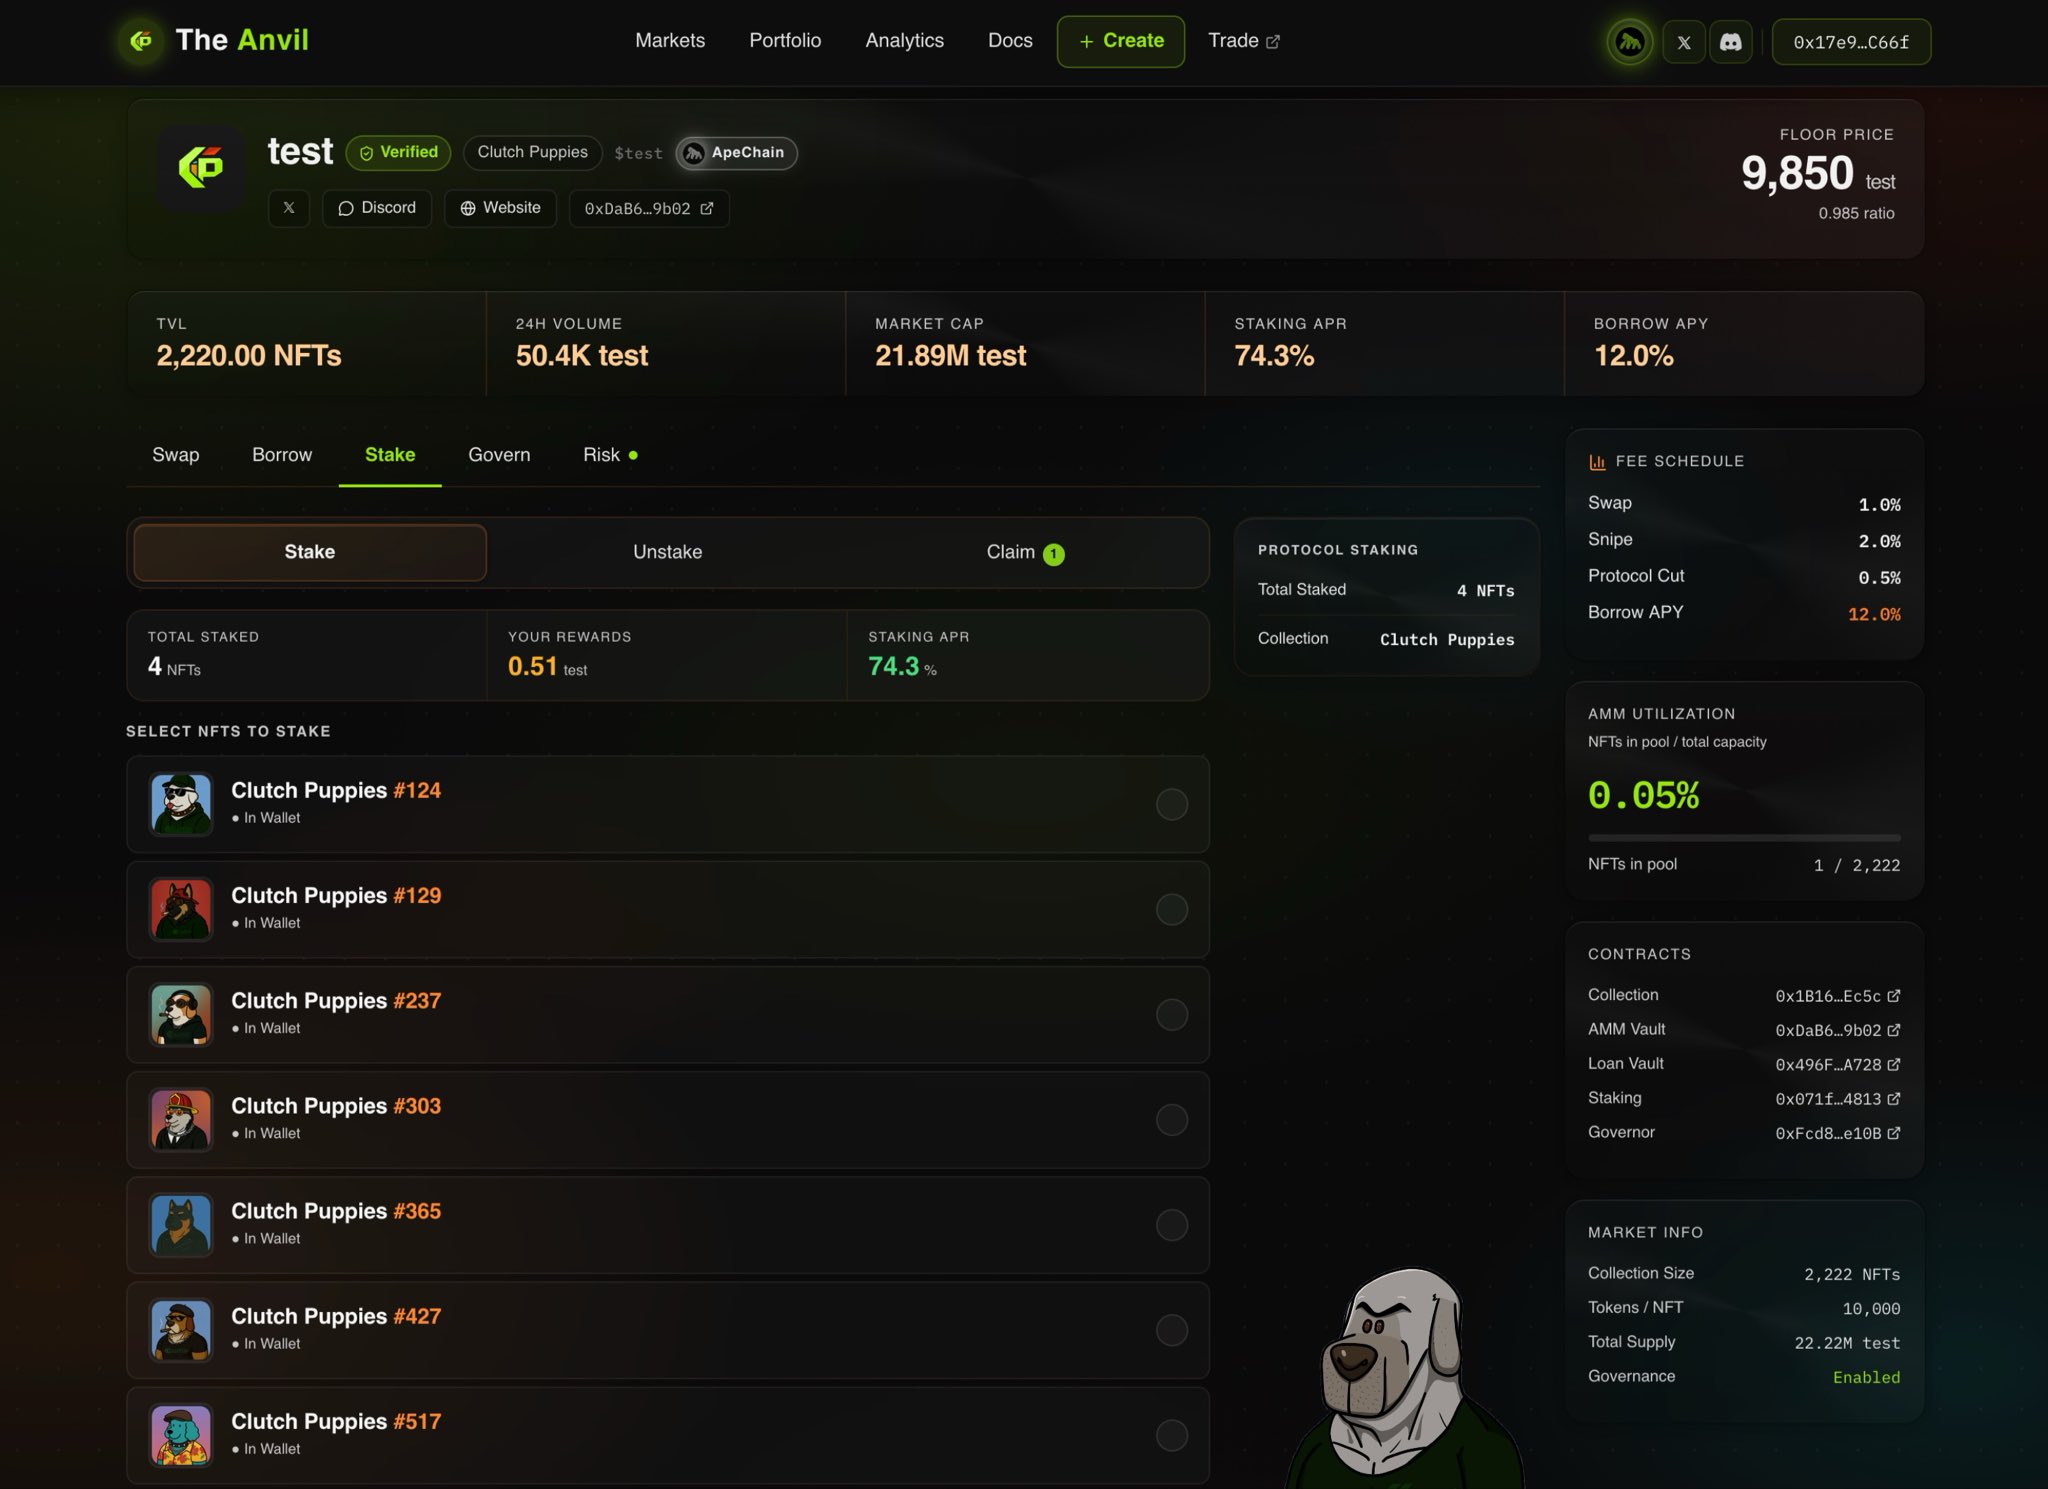Open the Discord icon in header
Screen dimensions: 2048x1489
point(1730,42)
